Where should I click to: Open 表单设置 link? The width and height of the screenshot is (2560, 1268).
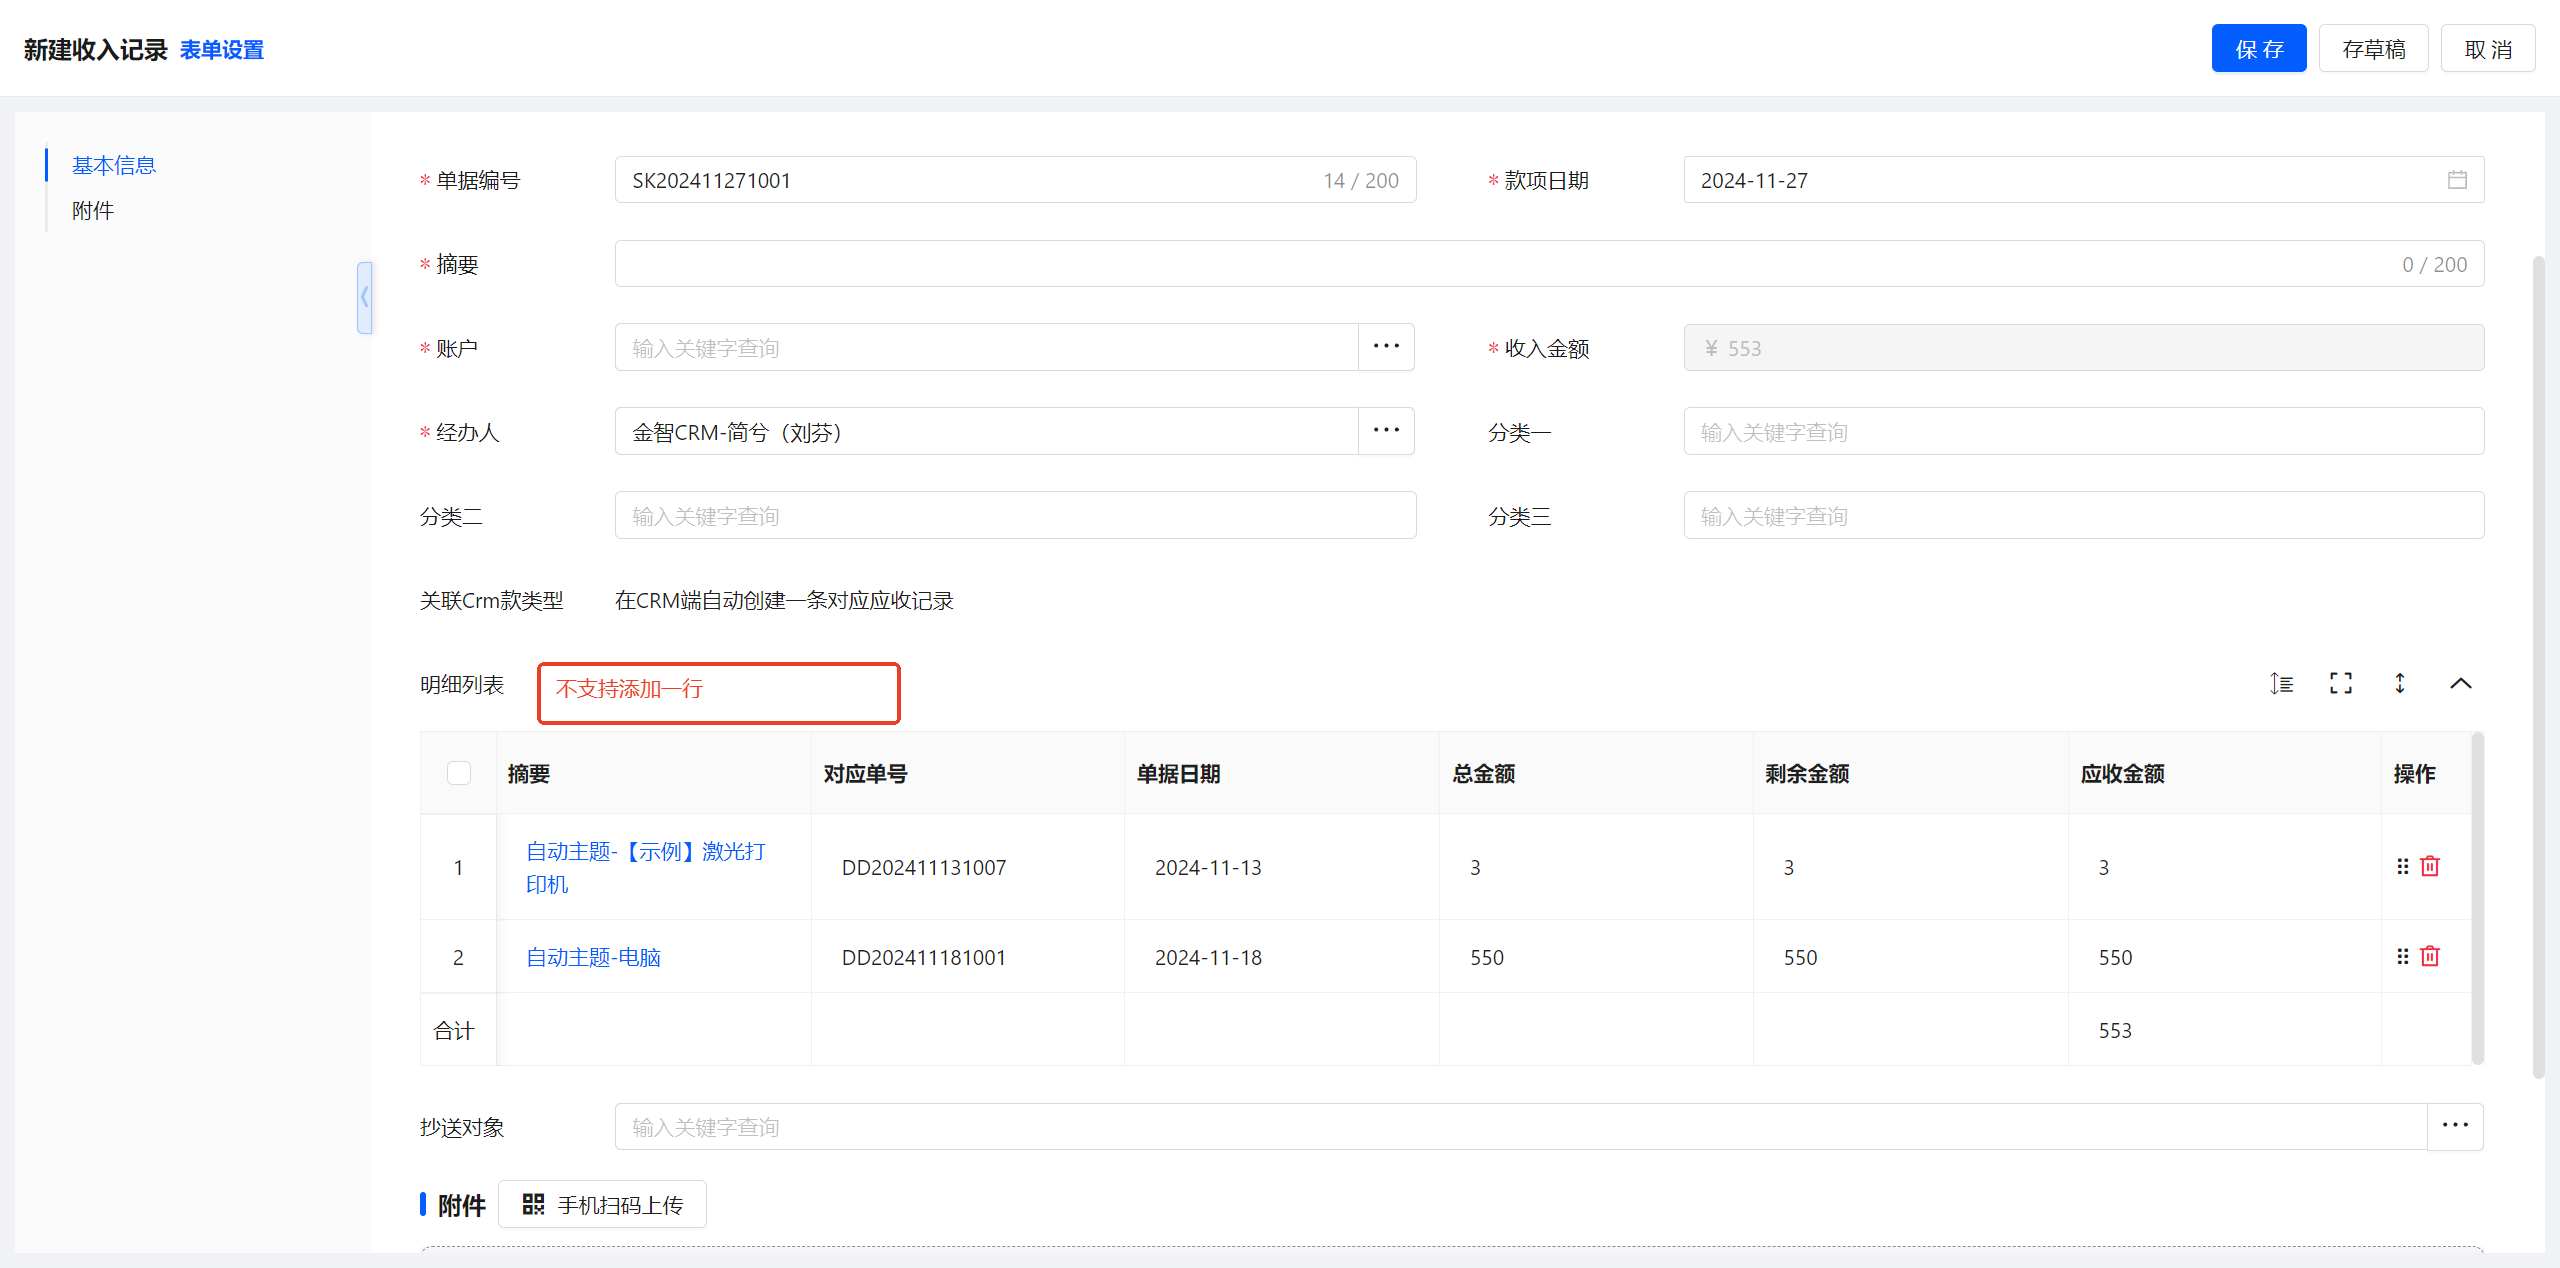click(222, 49)
